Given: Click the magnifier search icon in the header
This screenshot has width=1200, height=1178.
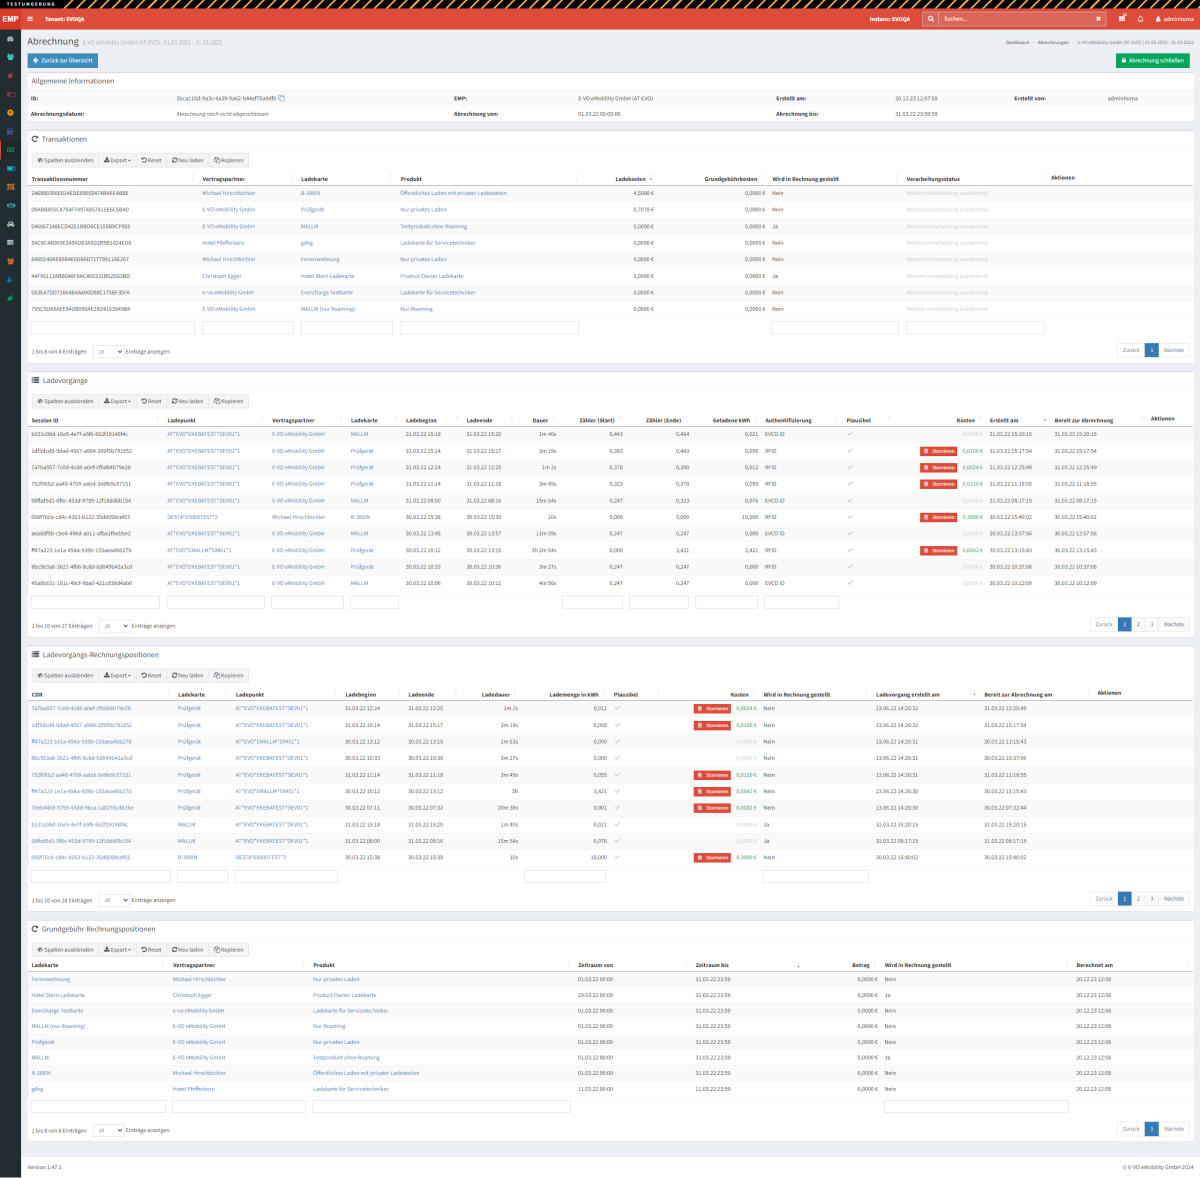Looking at the screenshot, I should coord(931,19).
